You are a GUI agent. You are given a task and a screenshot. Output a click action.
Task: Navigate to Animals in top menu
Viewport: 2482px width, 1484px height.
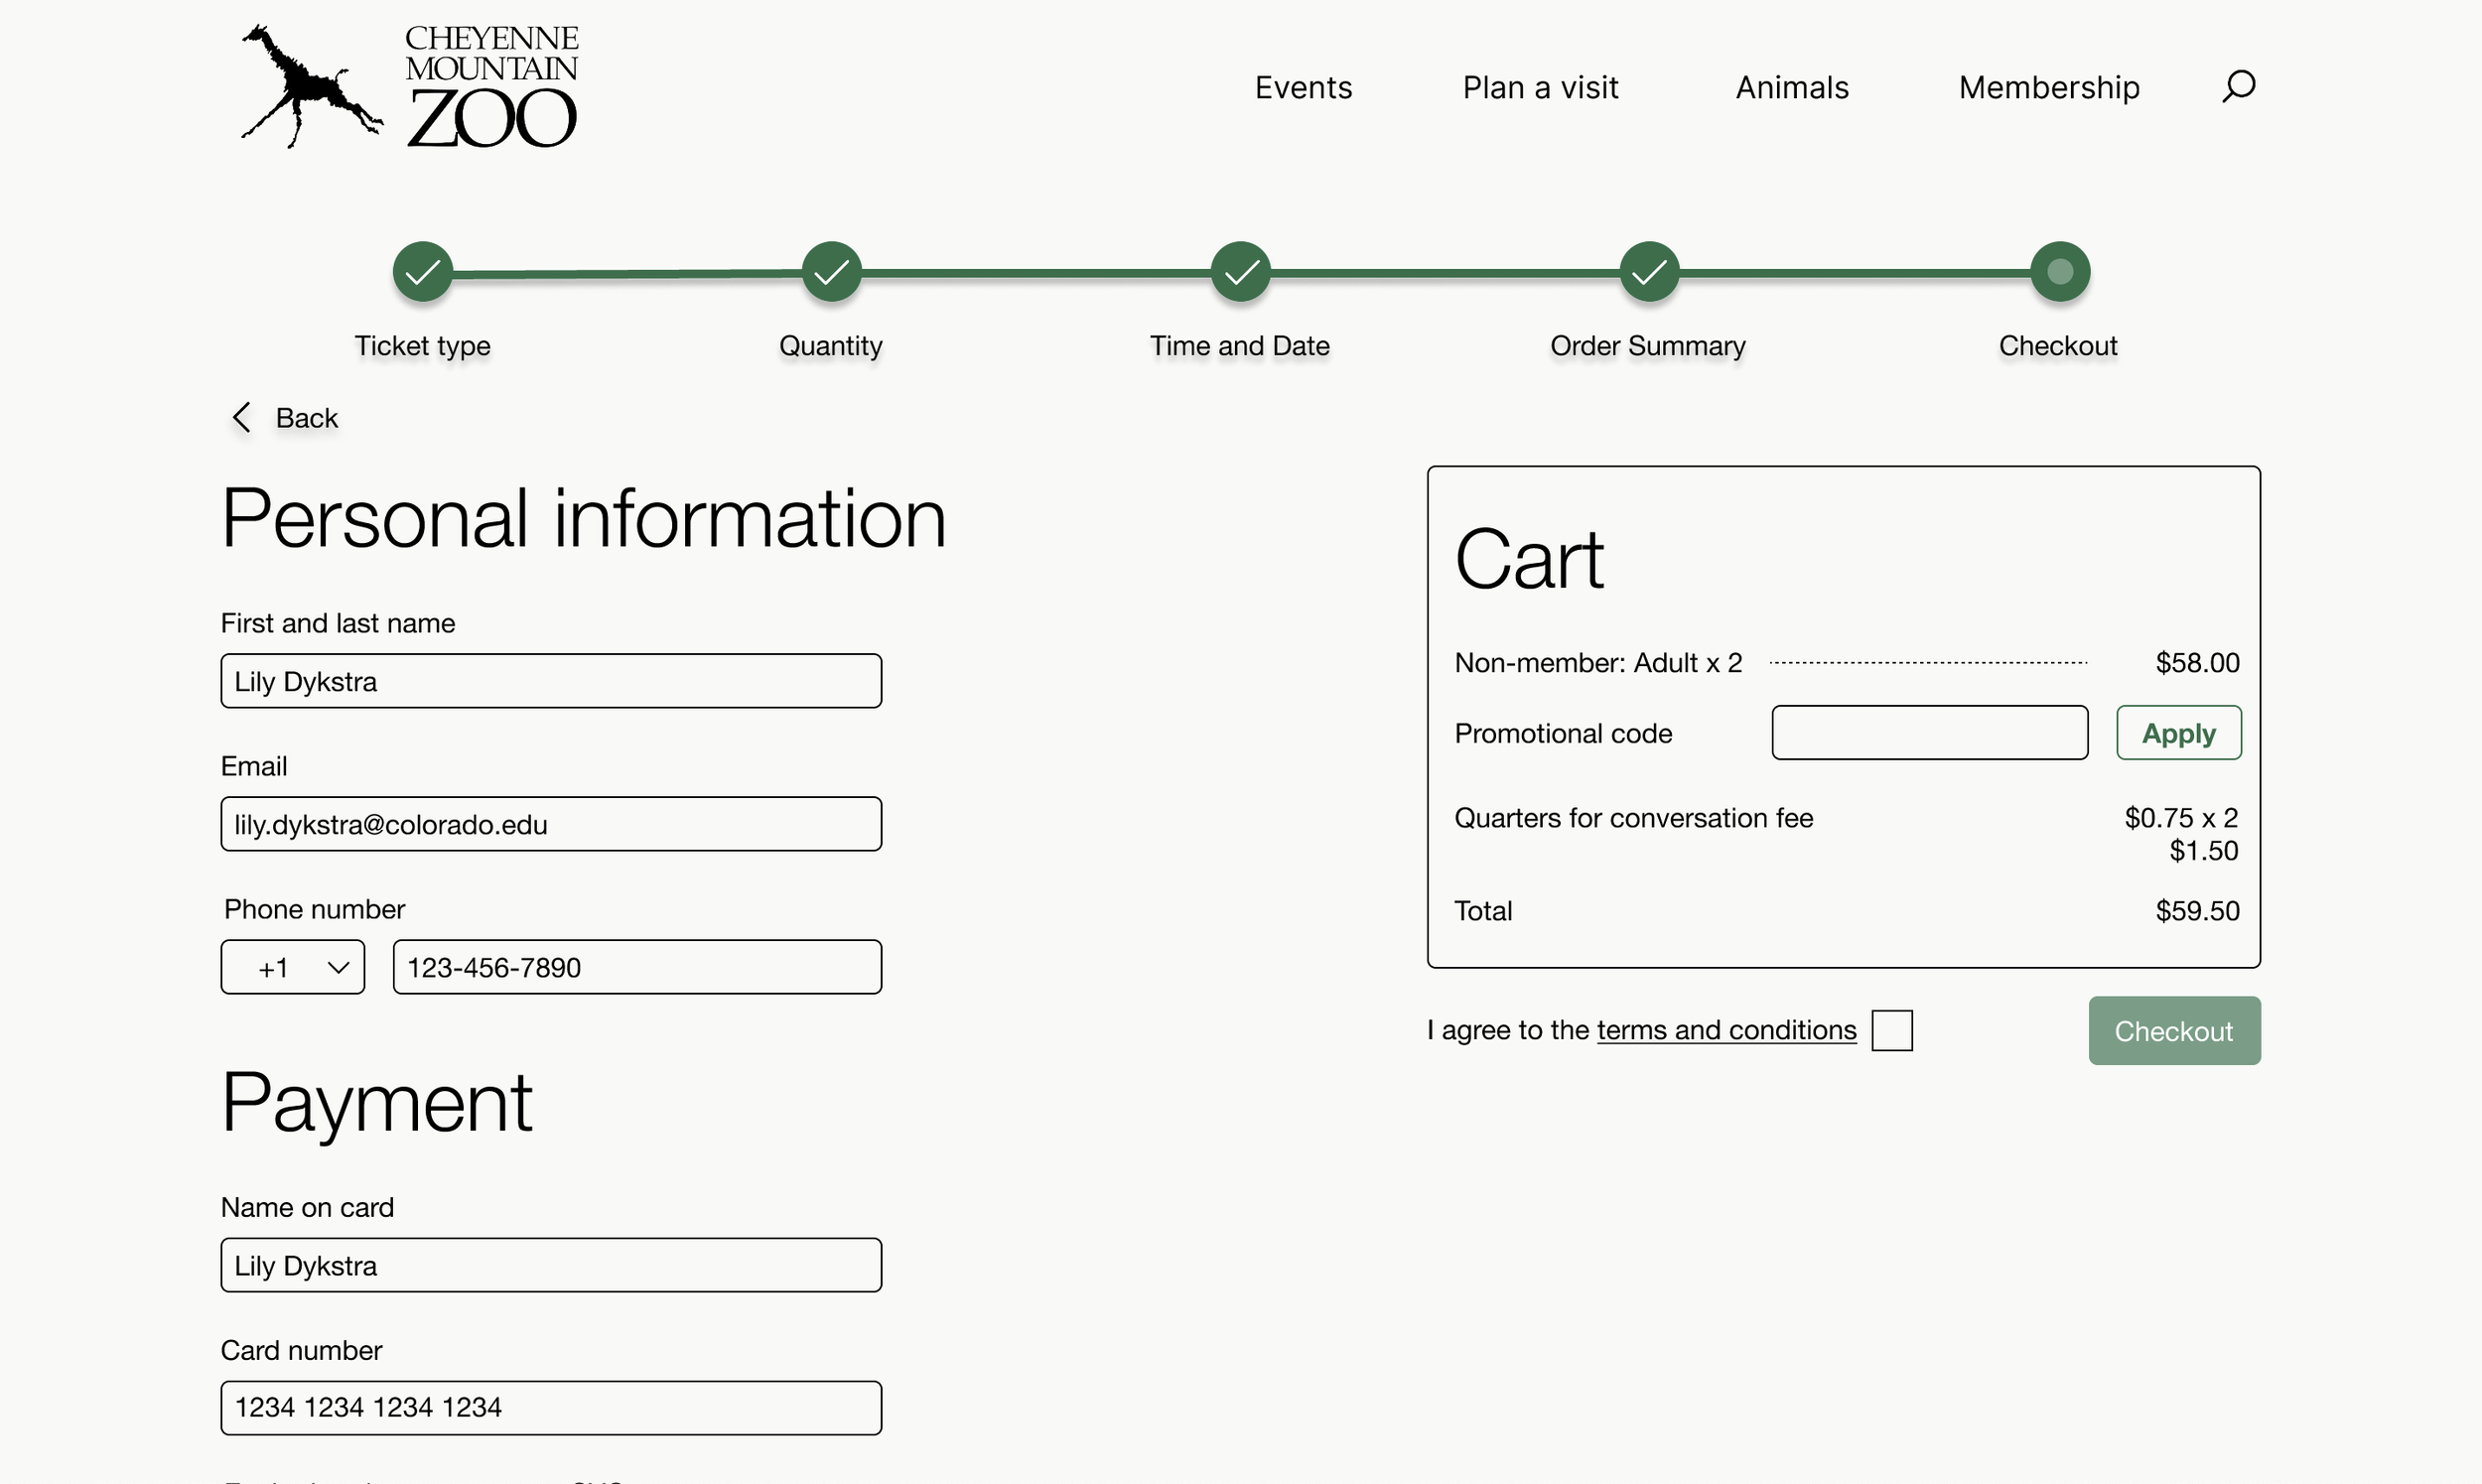pyautogui.click(x=1792, y=88)
